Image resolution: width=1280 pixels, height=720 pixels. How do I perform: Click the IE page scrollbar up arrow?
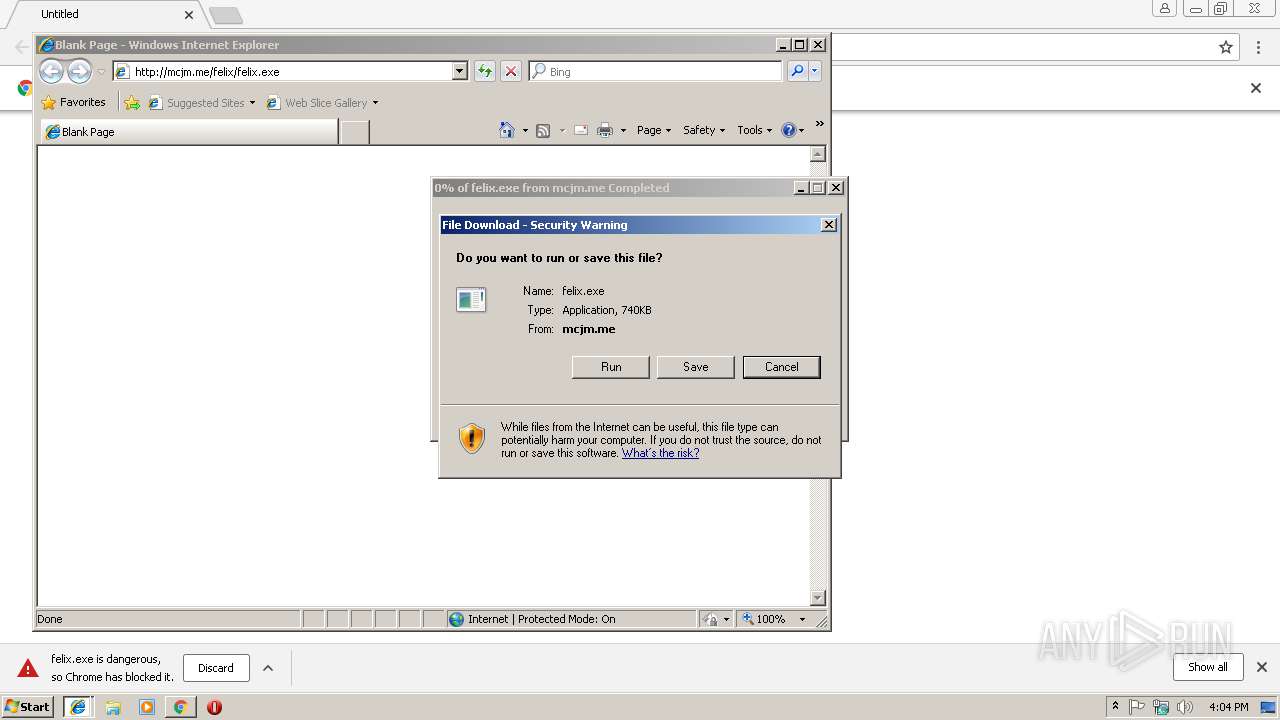tap(818, 154)
